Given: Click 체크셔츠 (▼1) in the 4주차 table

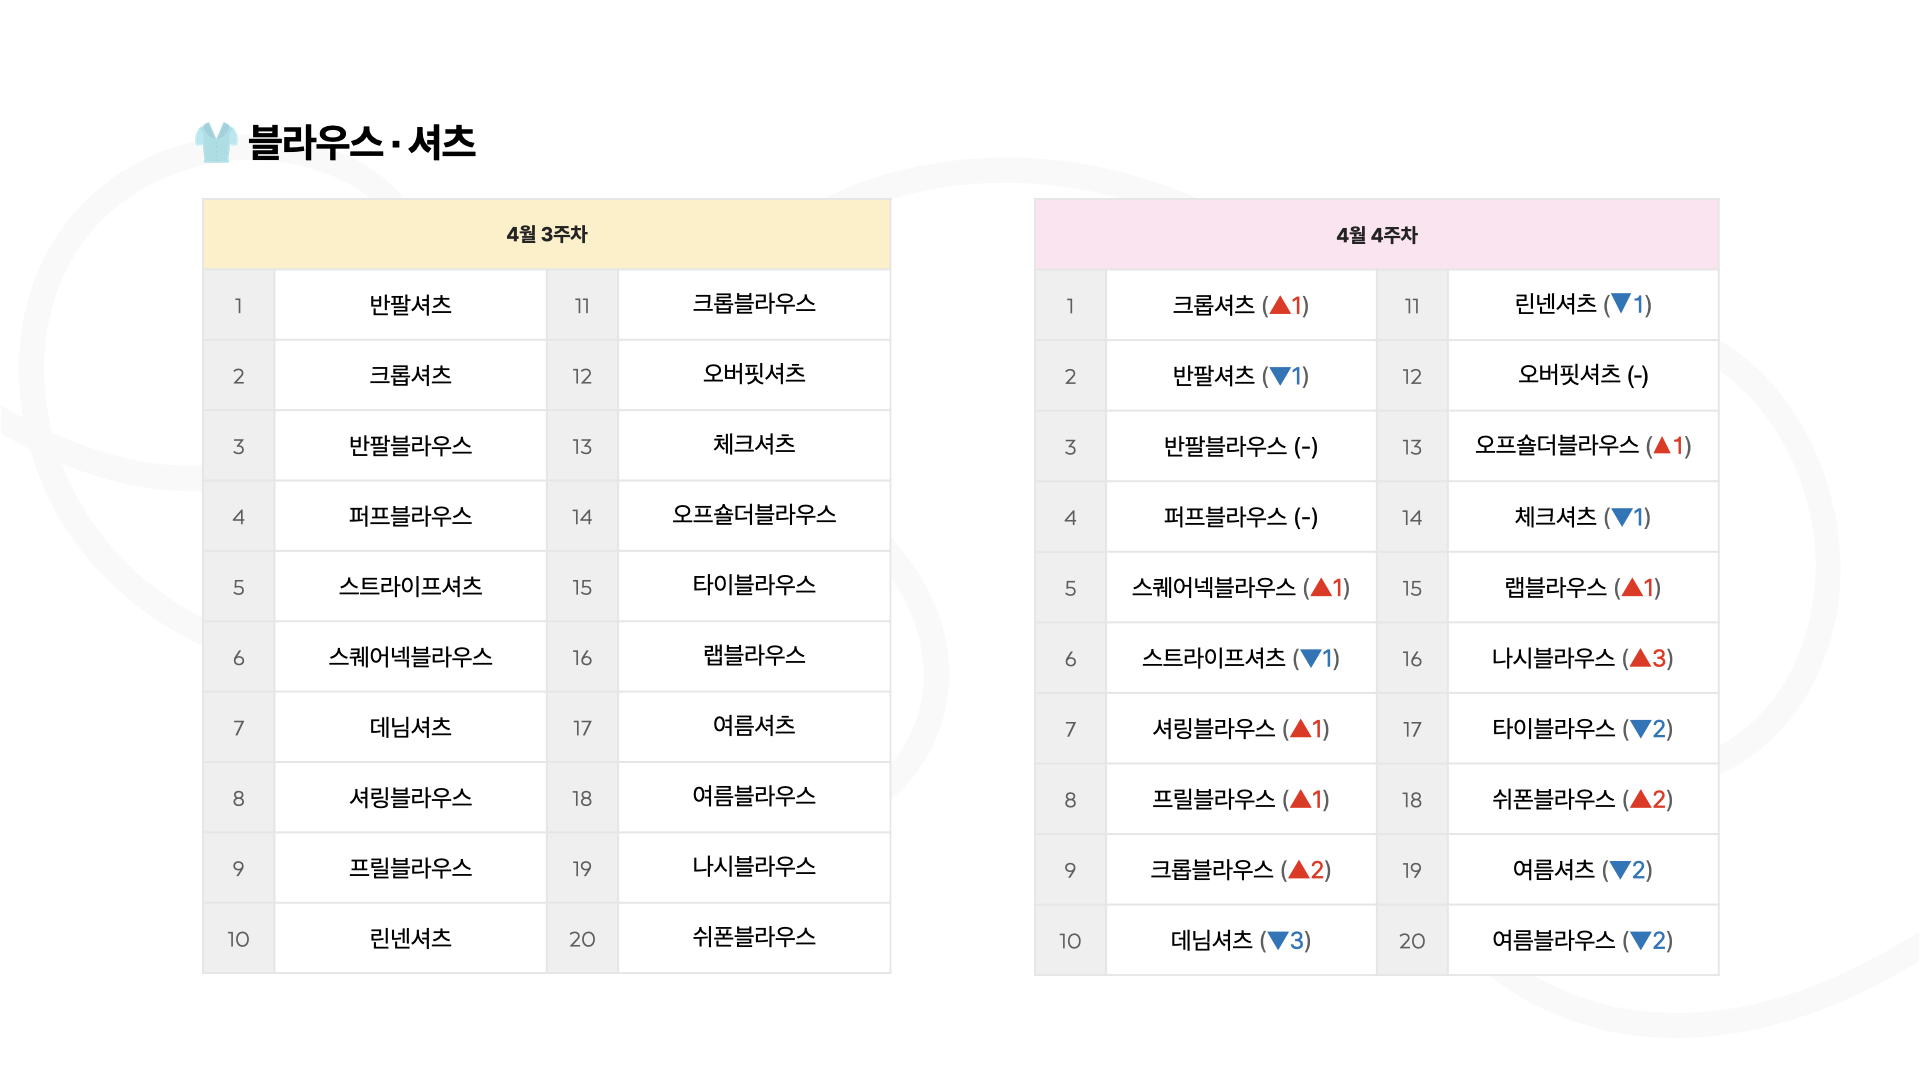Looking at the screenshot, I should tap(1583, 517).
